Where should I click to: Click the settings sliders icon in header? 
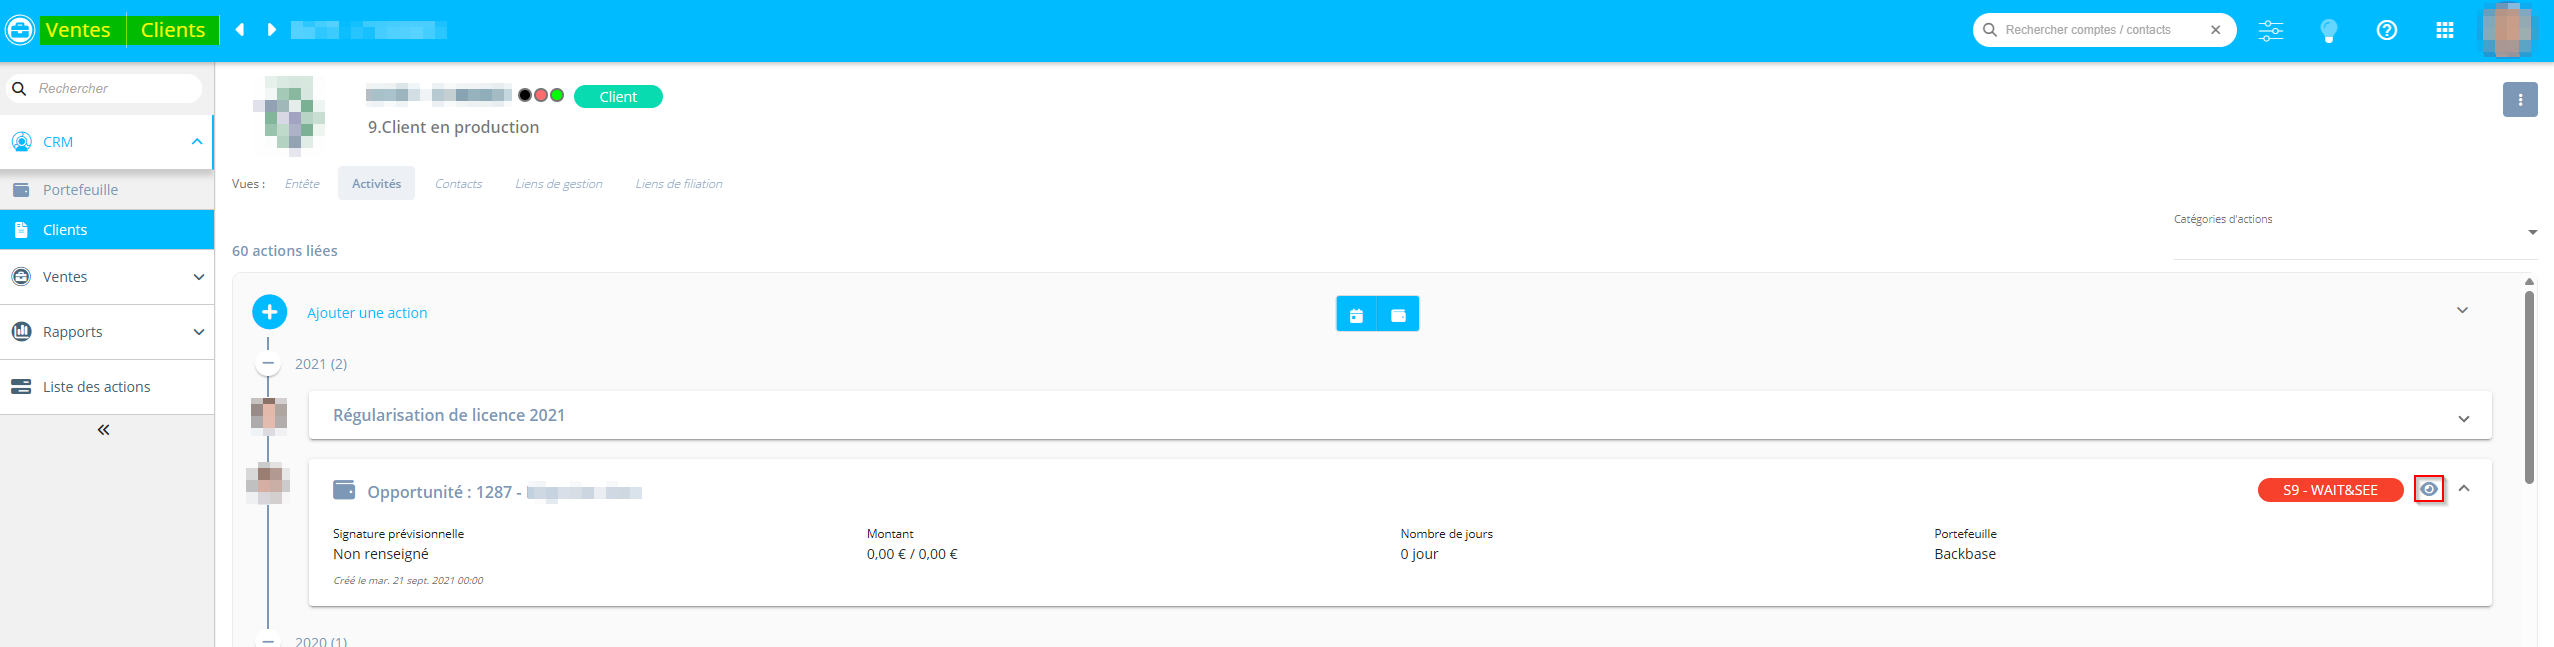tap(2270, 30)
